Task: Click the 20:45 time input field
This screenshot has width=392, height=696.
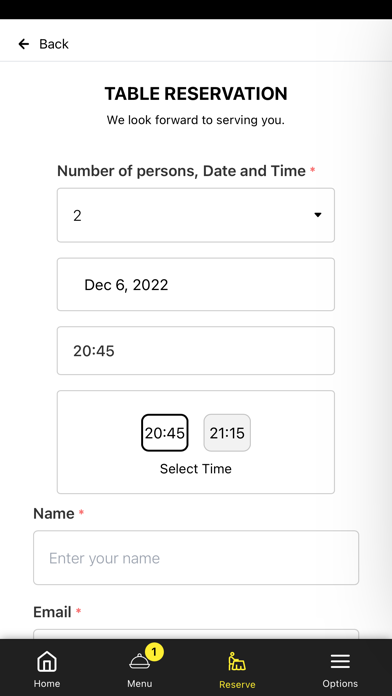Action: pos(196,351)
